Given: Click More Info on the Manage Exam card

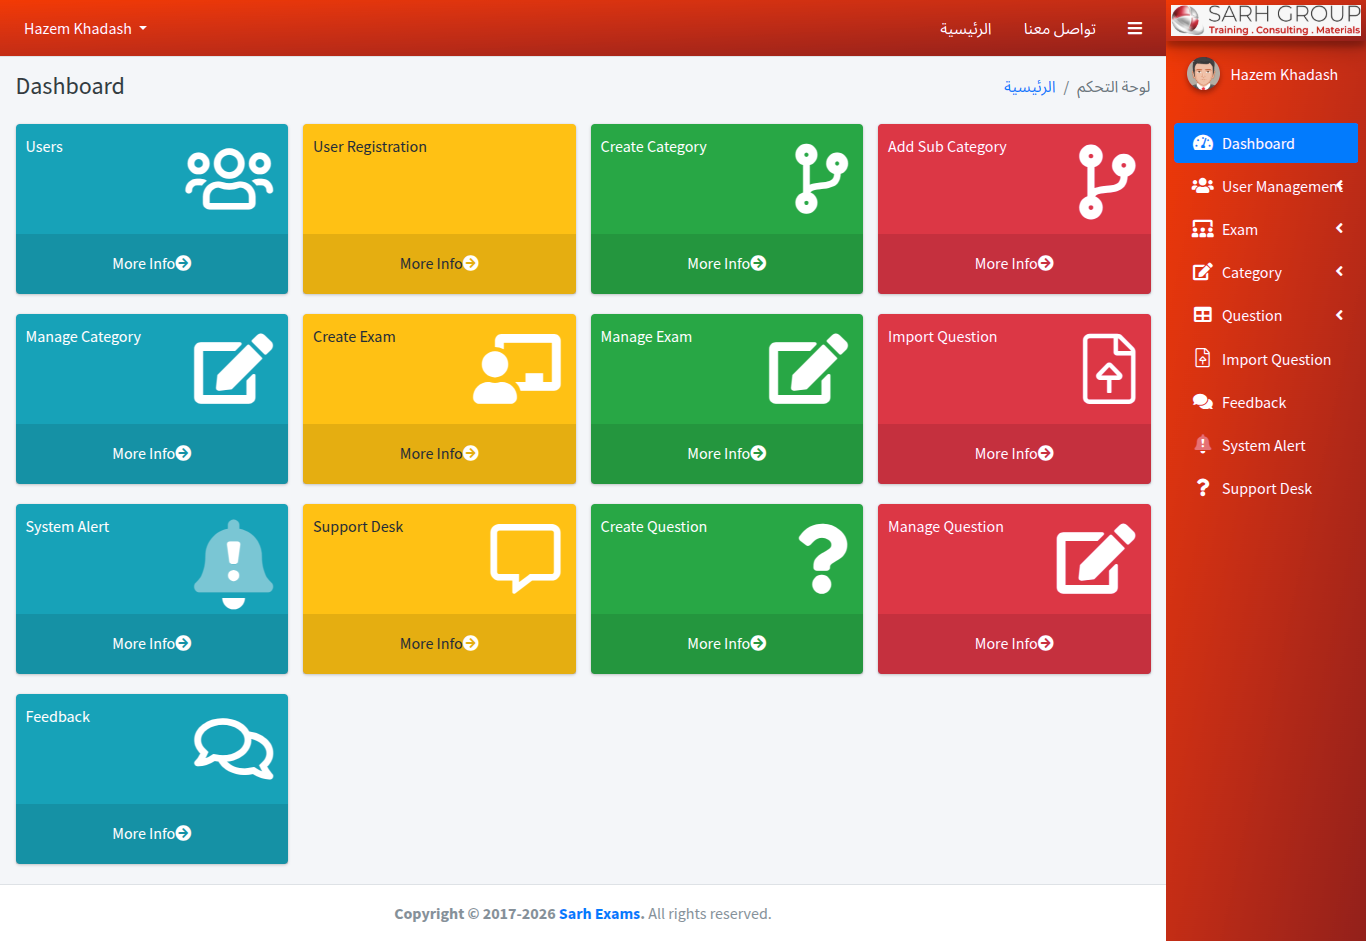Looking at the screenshot, I should [x=726, y=454].
